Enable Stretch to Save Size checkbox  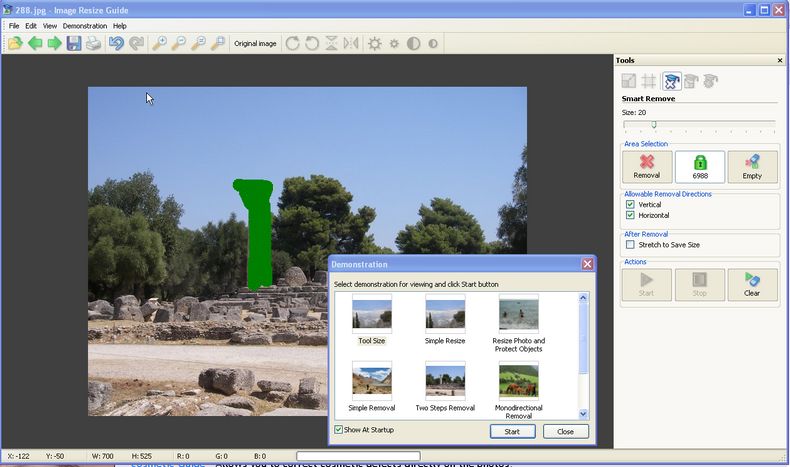(x=630, y=245)
